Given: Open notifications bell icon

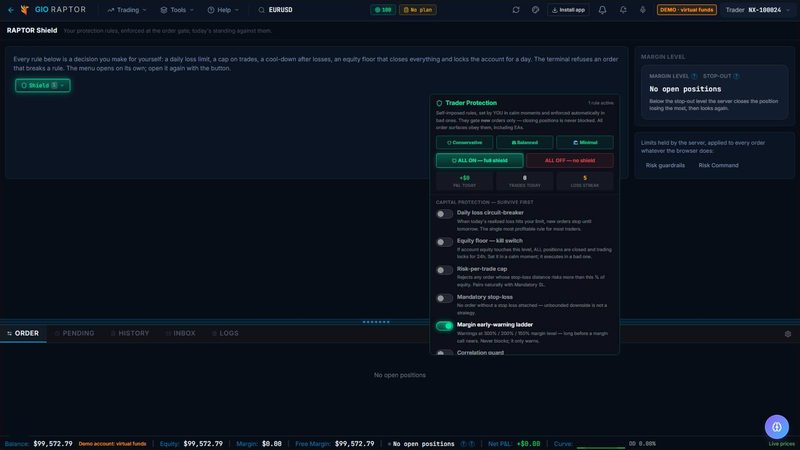Looking at the screenshot, I should pos(603,10).
